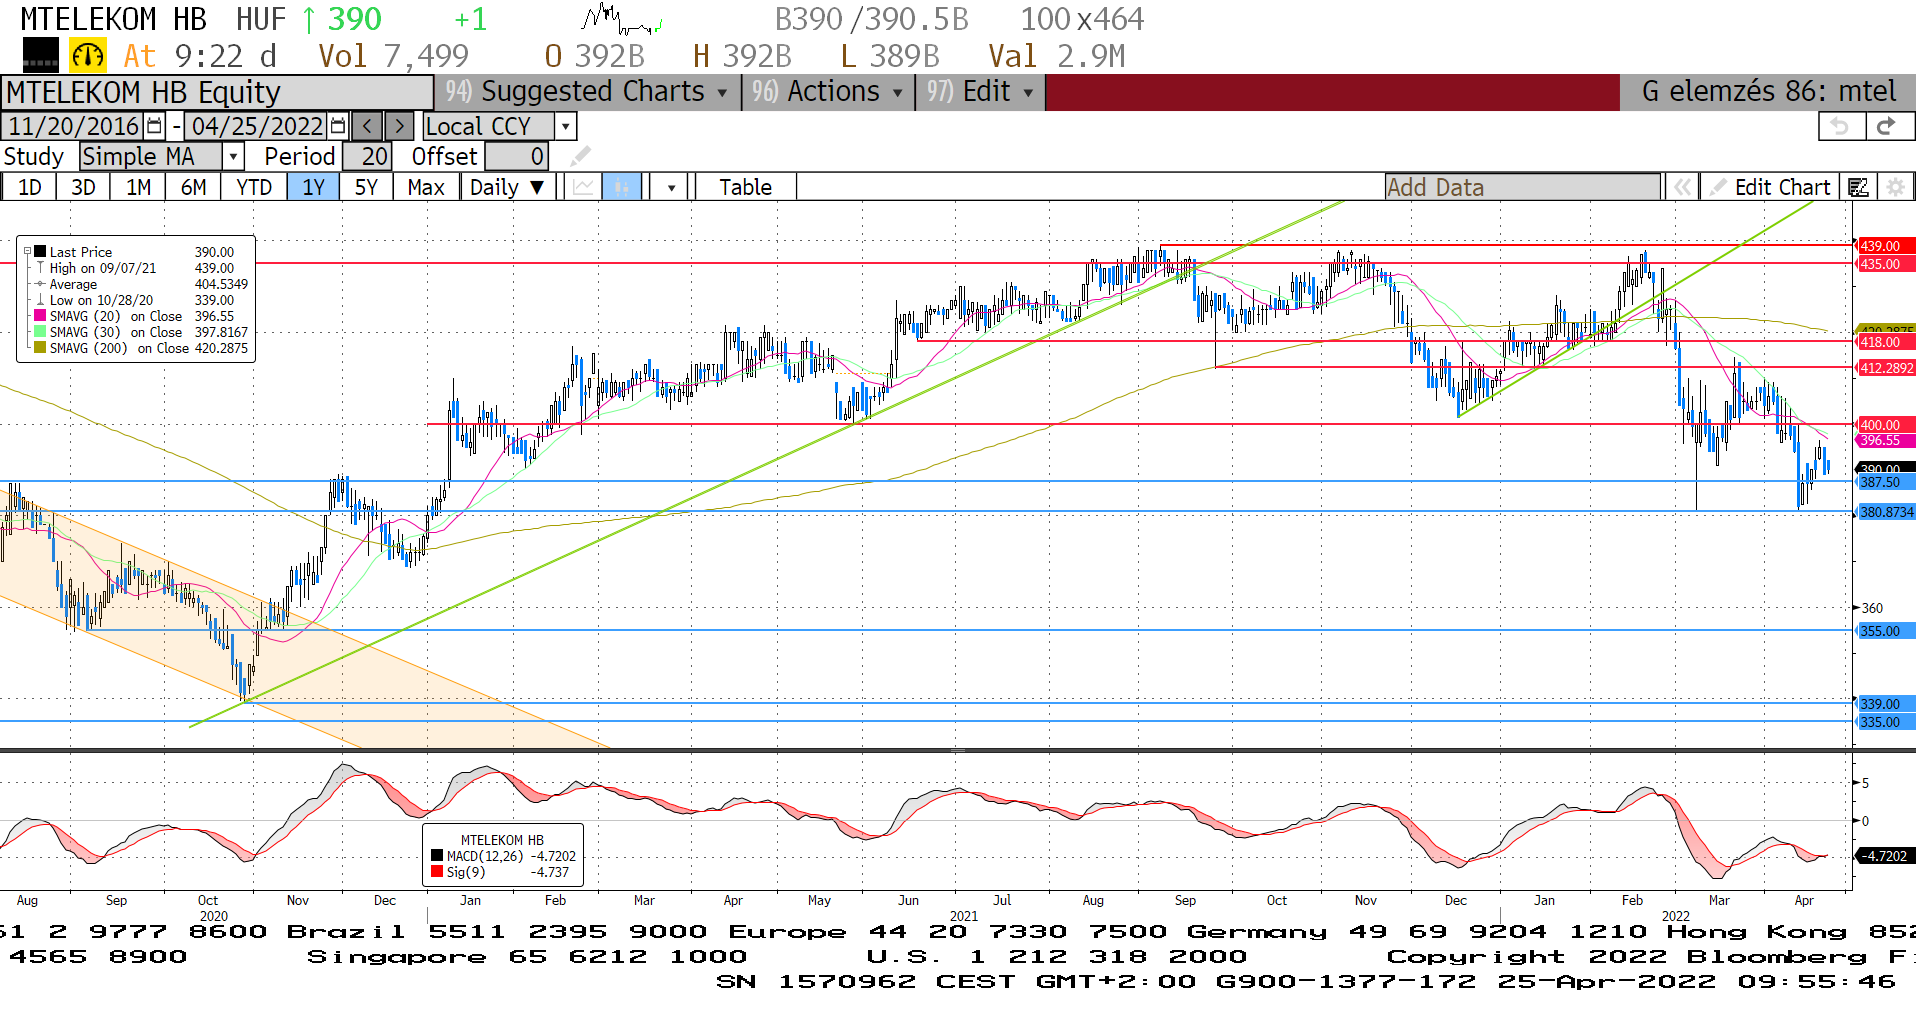Open the Edit menu

pos(980,92)
